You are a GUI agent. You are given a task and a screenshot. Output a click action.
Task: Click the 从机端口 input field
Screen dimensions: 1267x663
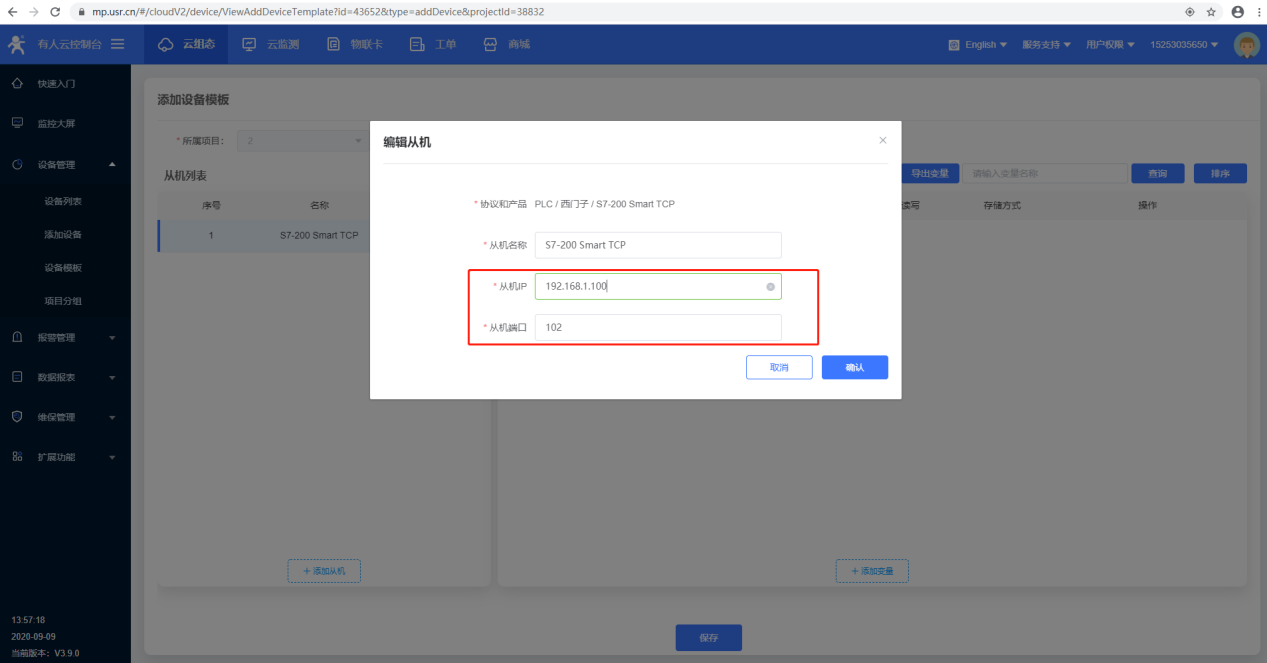tap(657, 327)
